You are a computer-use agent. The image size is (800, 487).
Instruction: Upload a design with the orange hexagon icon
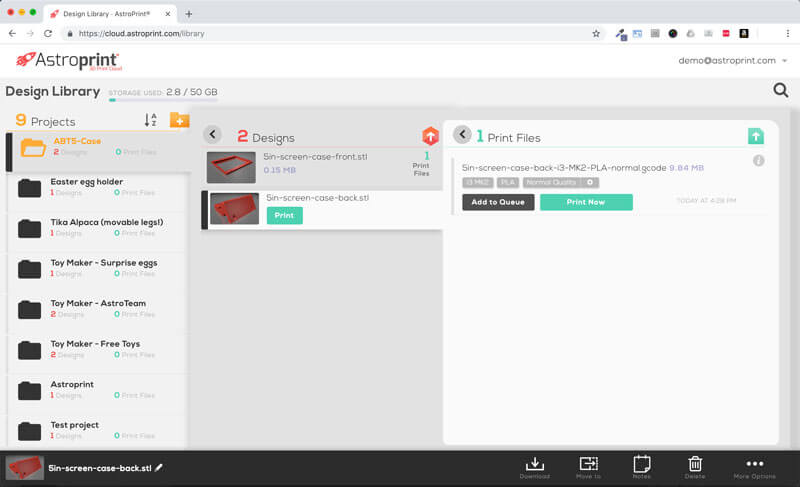[430, 136]
